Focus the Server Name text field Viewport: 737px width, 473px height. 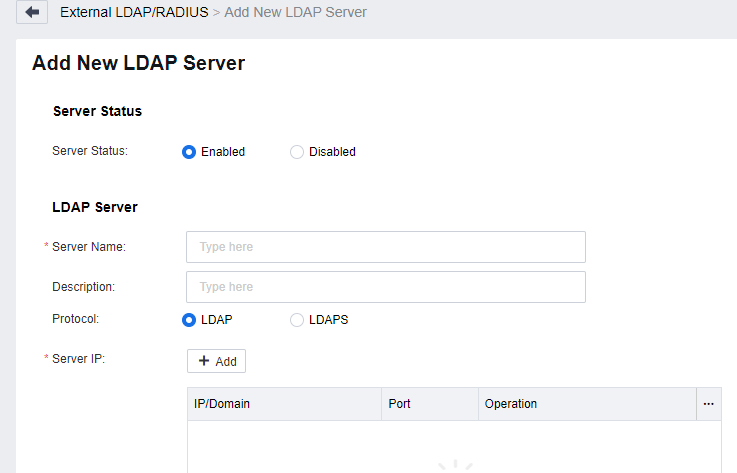(x=385, y=247)
